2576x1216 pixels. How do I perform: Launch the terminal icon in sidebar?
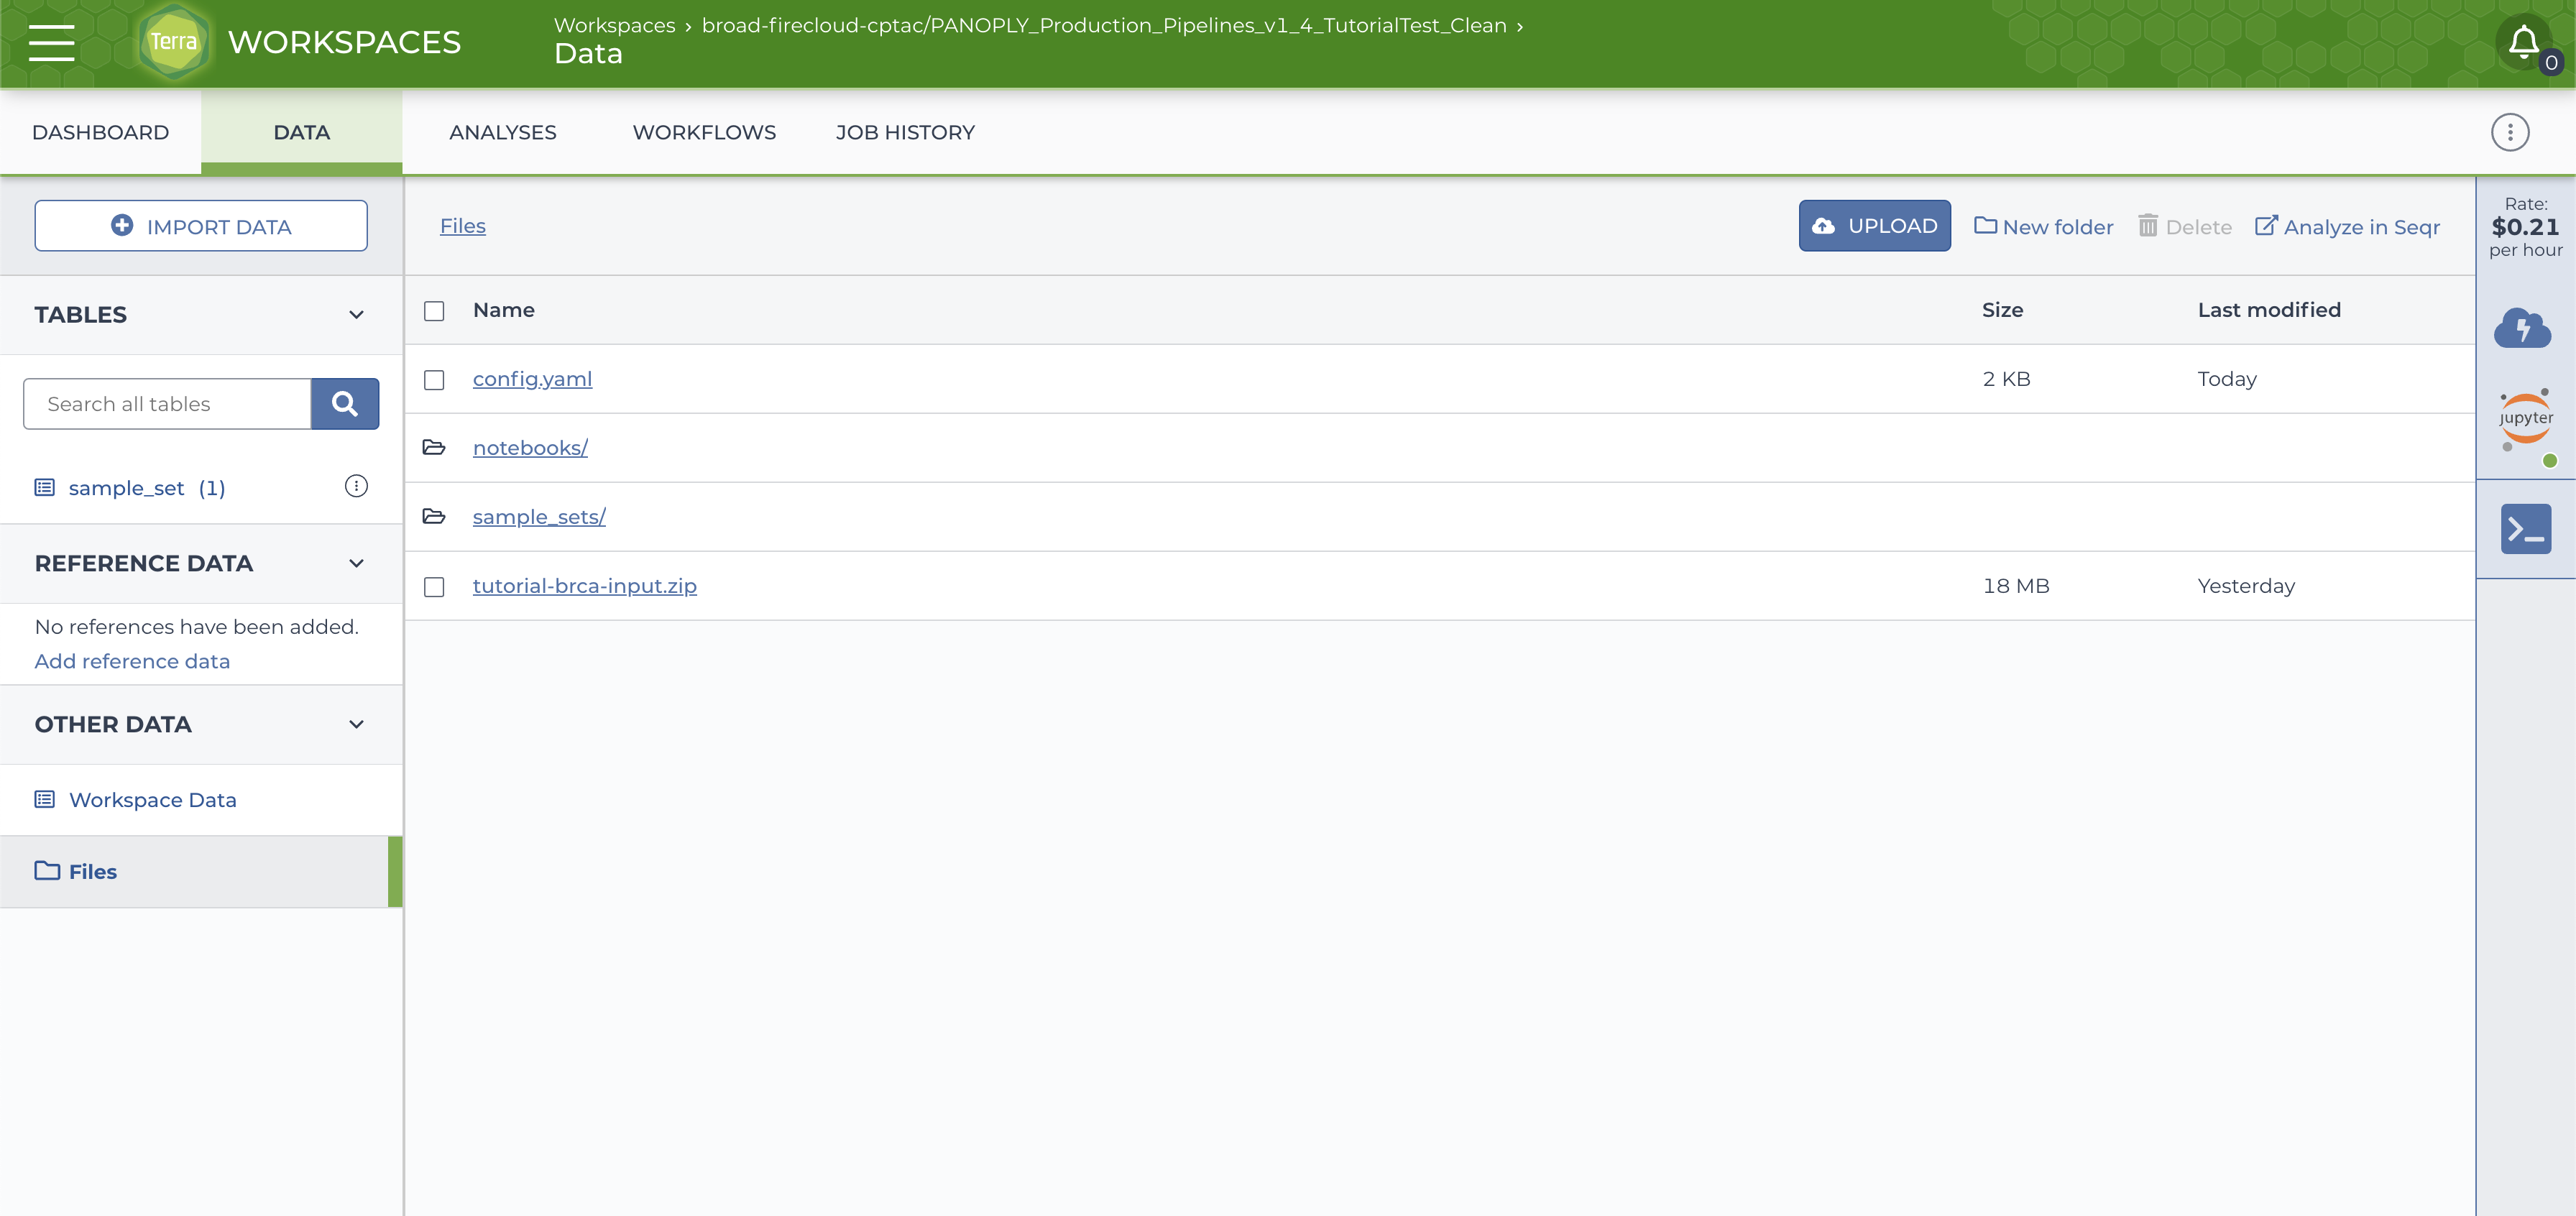2525,529
